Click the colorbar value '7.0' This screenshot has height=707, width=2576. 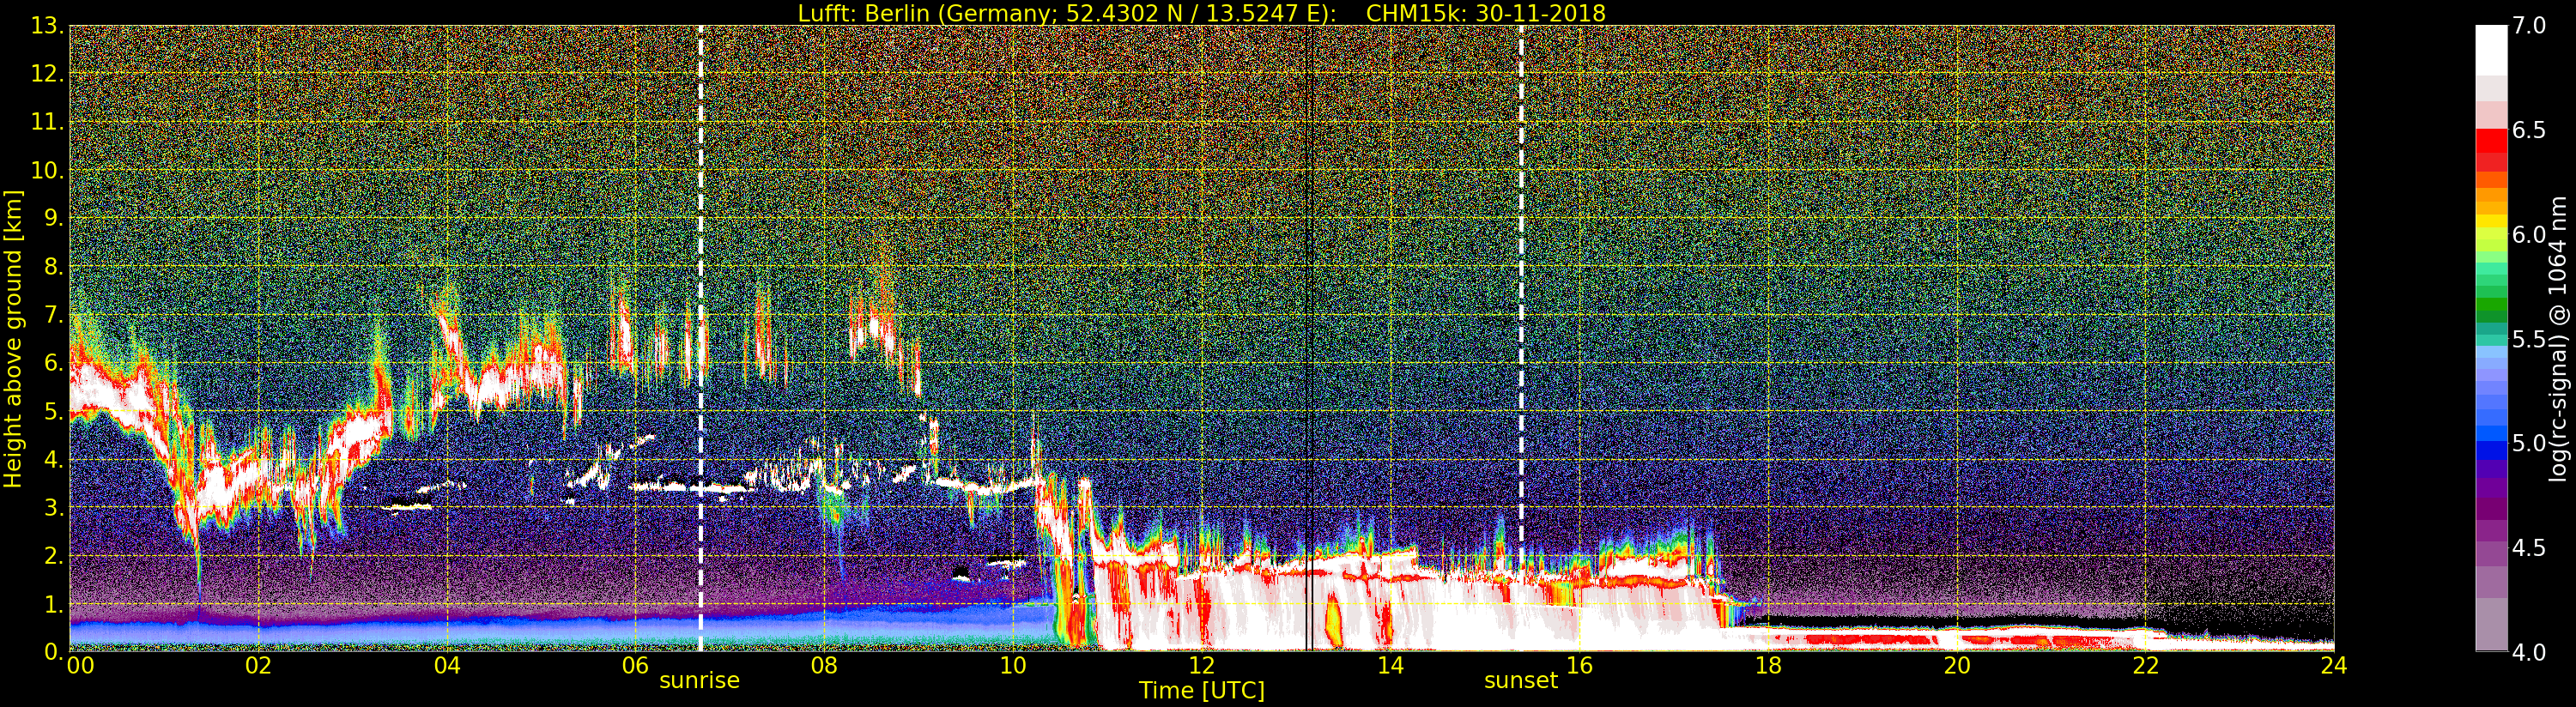pyautogui.click(x=2529, y=26)
